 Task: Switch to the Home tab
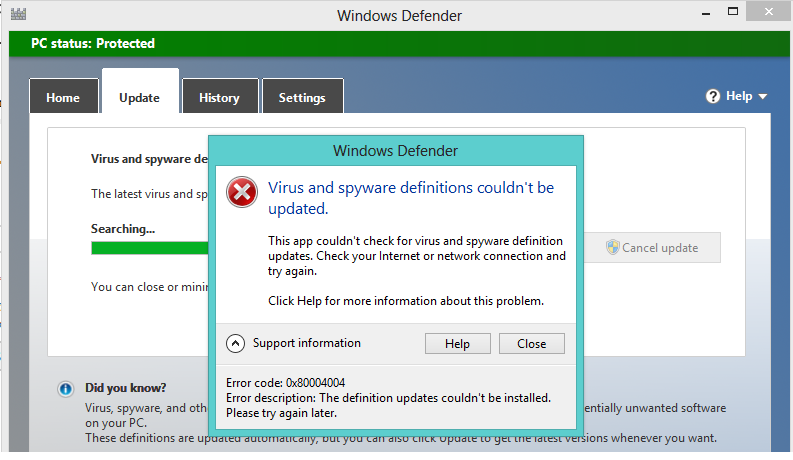tap(64, 96)
